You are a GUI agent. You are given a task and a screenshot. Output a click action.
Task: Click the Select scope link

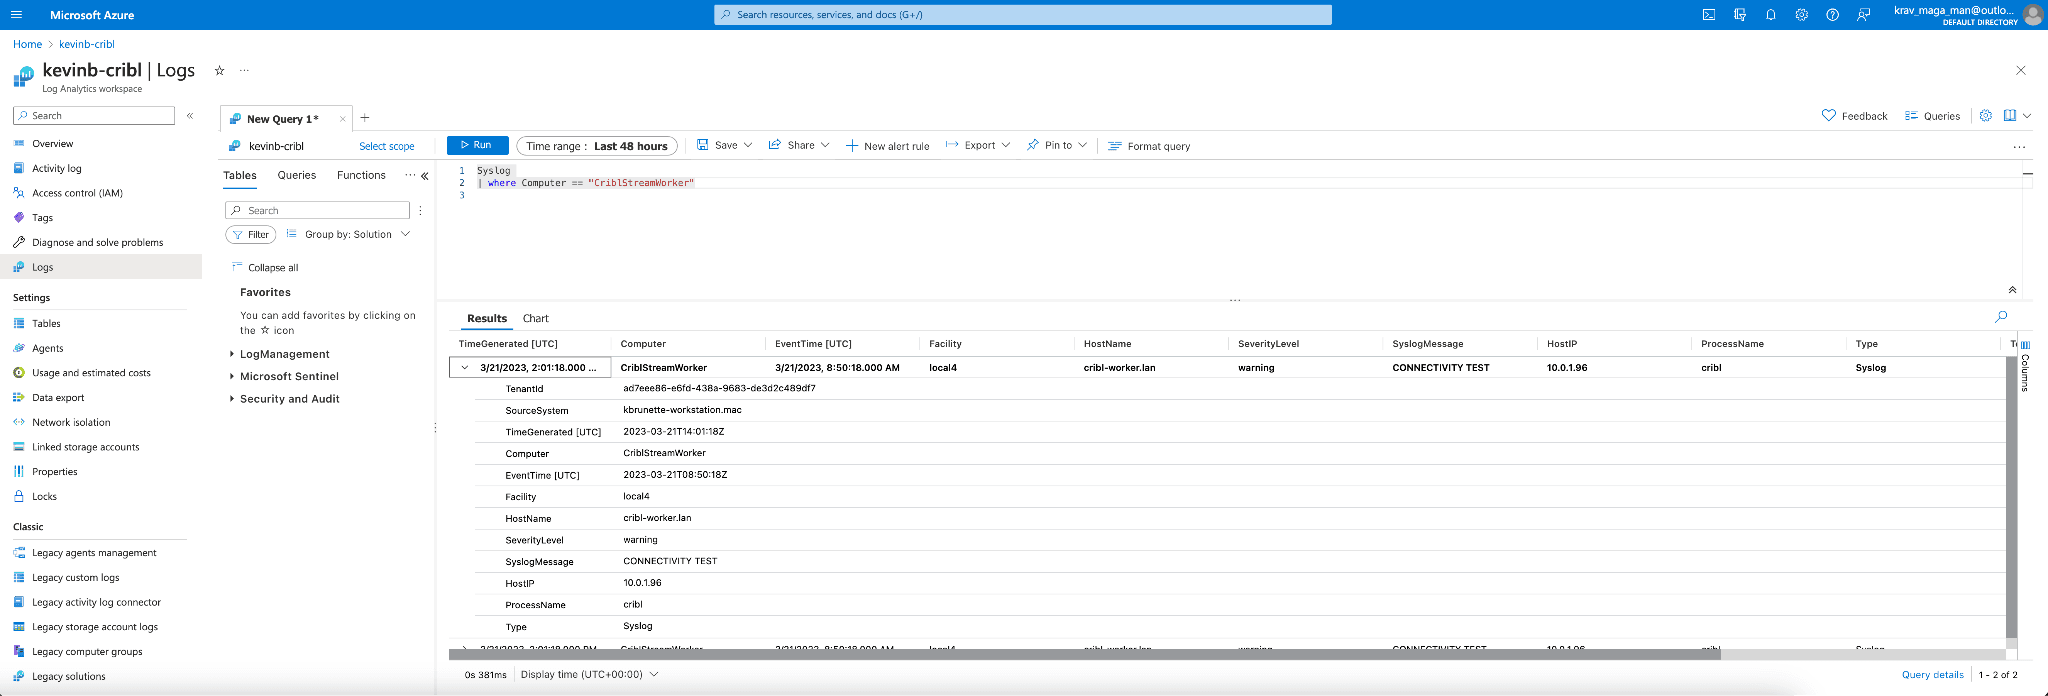pos(386,147)
